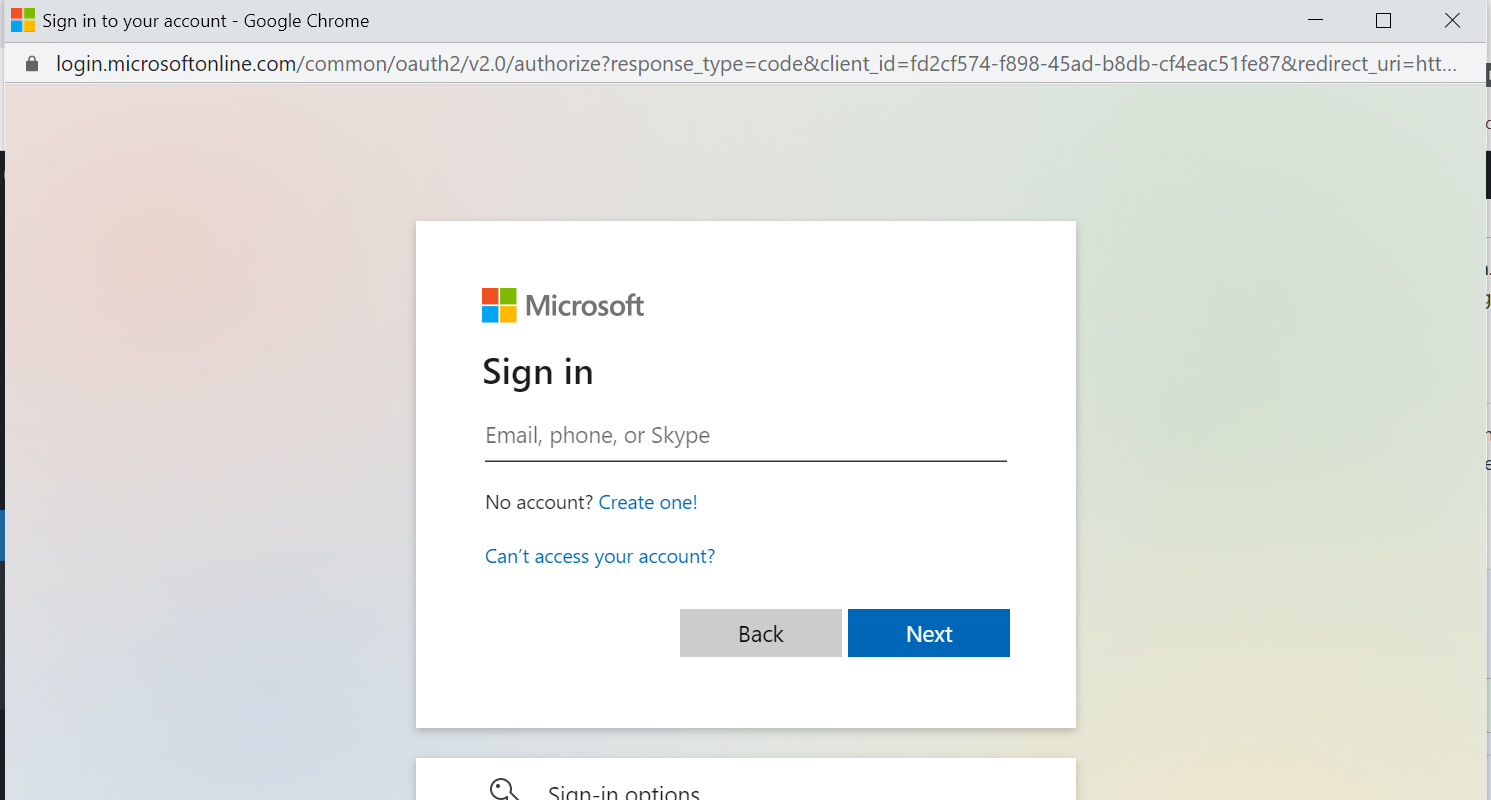1491x800 pixels.
Task: Maximize the sign-in popup window
Action: click(x=1383, y=21)
